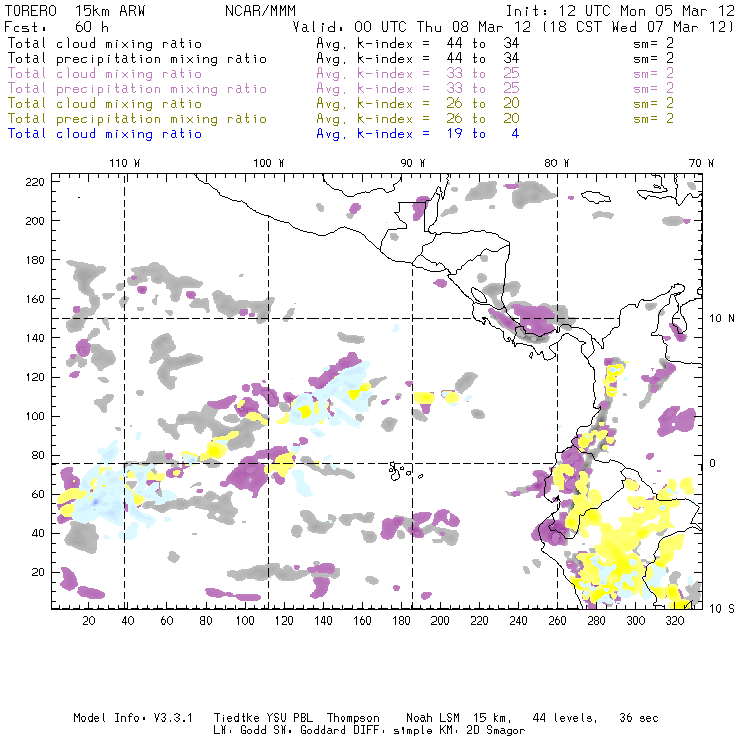Click the olive 'Total cloud mixing ratio' legend entry

tap(105, 103)
